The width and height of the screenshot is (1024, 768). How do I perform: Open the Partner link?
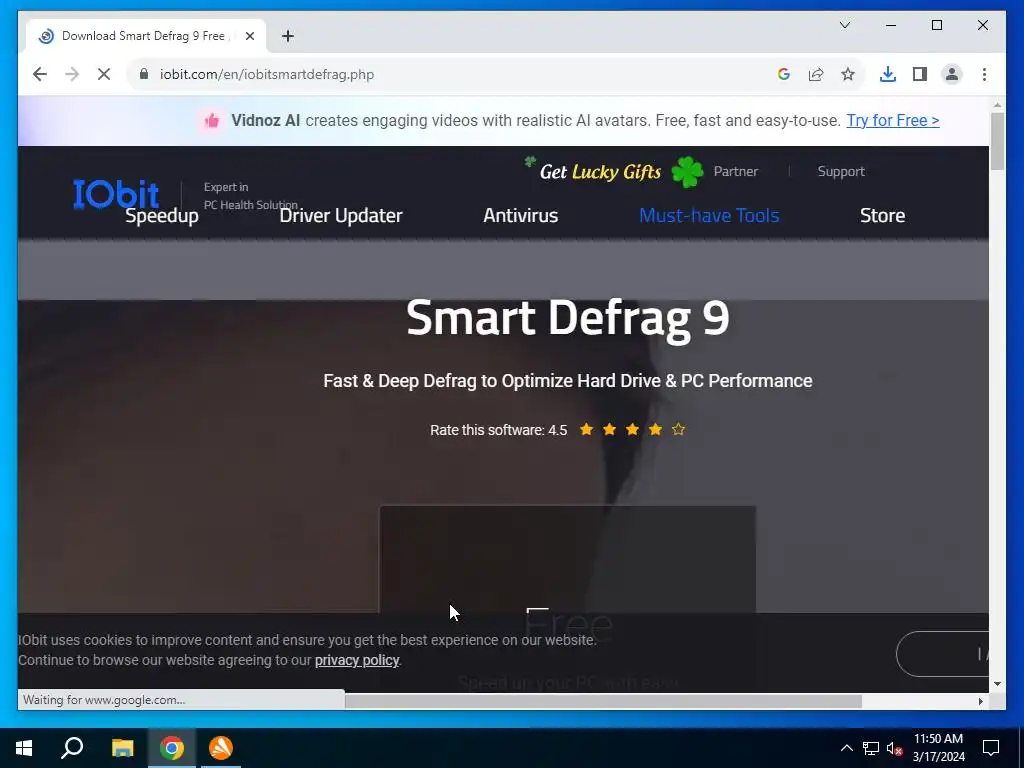pos(735,171)
